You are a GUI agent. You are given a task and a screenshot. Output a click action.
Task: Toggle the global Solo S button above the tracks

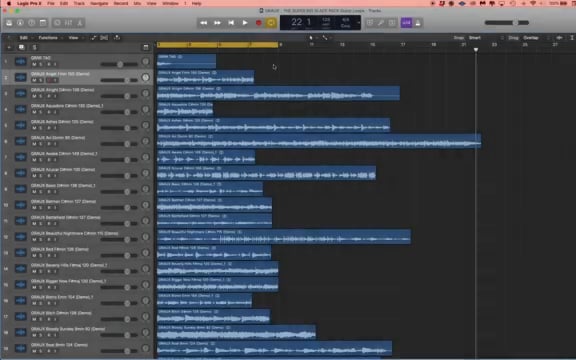(x=35, y=47)
